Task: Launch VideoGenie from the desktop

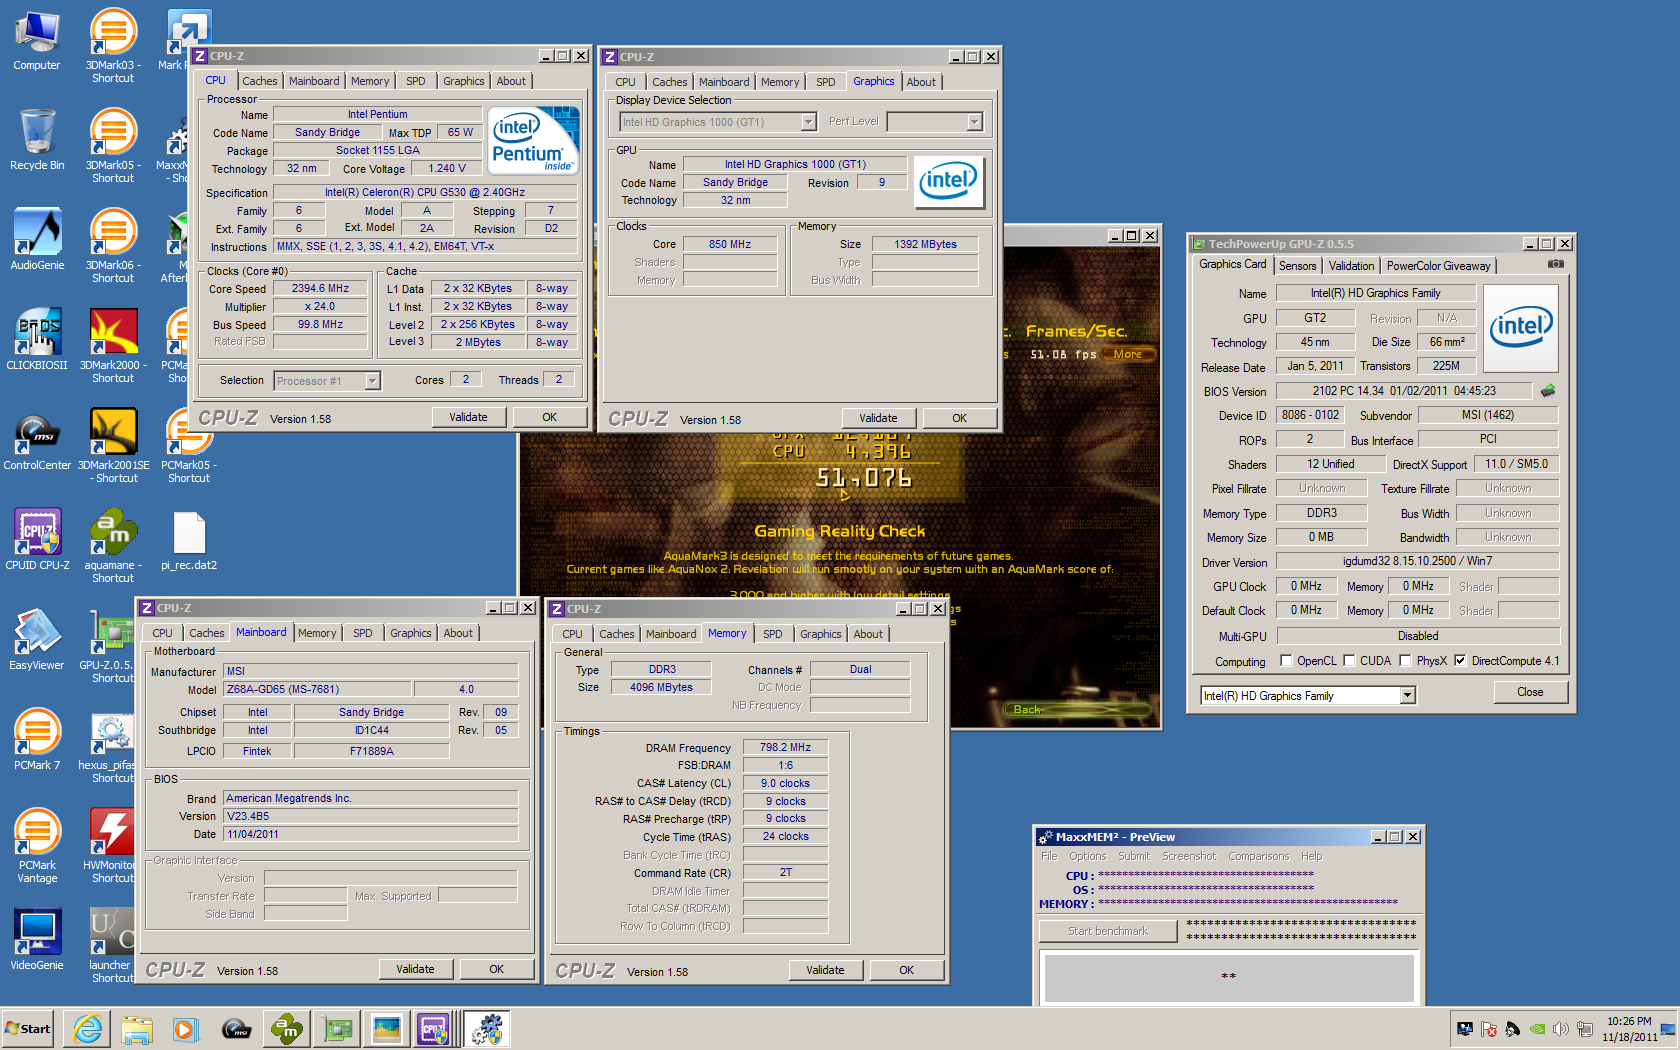Action: point(37,940)
